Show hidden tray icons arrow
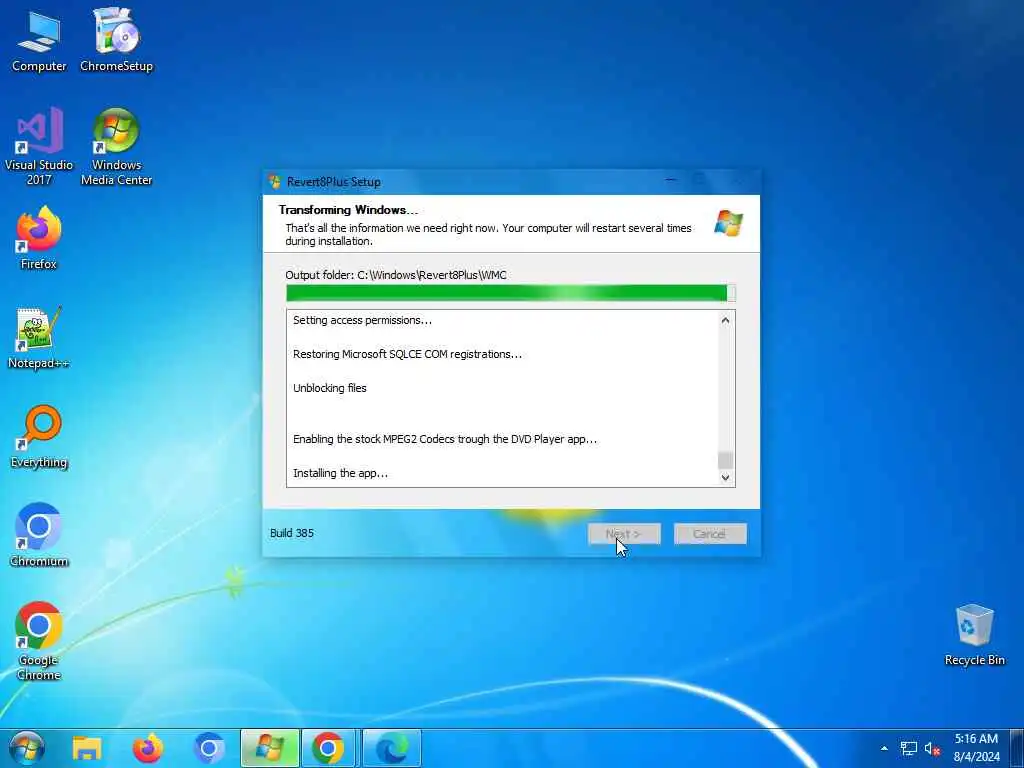Image resolution: width=1024 pixels, height=768 pixels. [x=884, y=748]
